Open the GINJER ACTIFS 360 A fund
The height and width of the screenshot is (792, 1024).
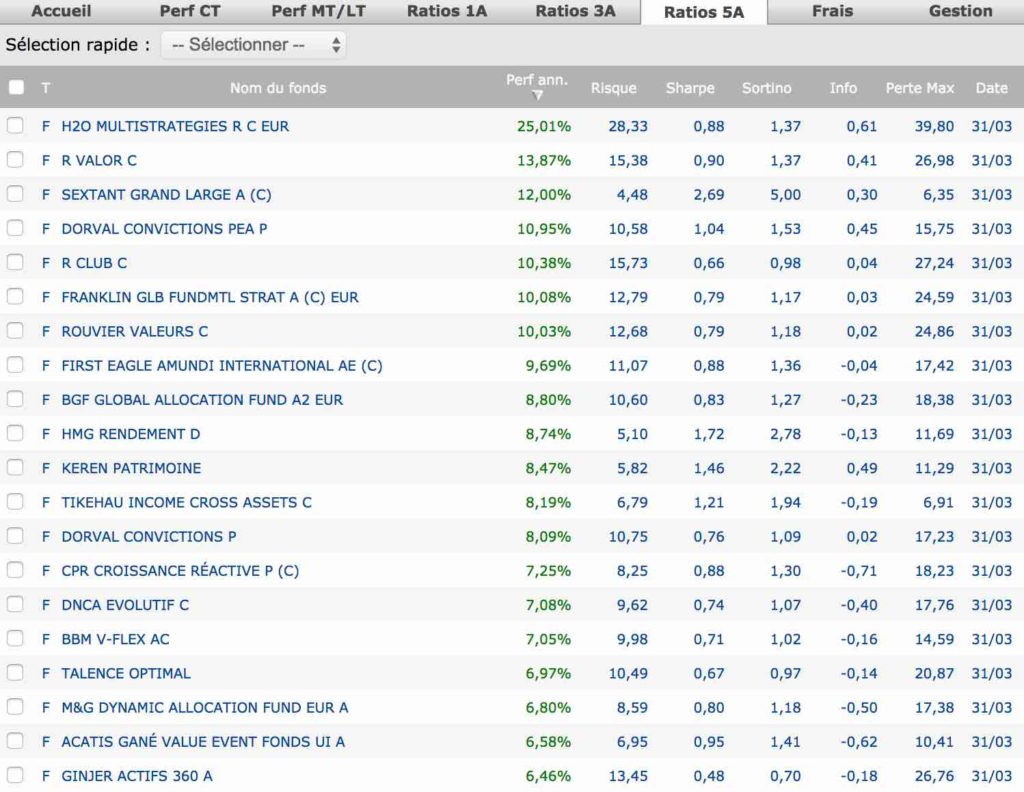pyautogui.click(x=136, y=776)
